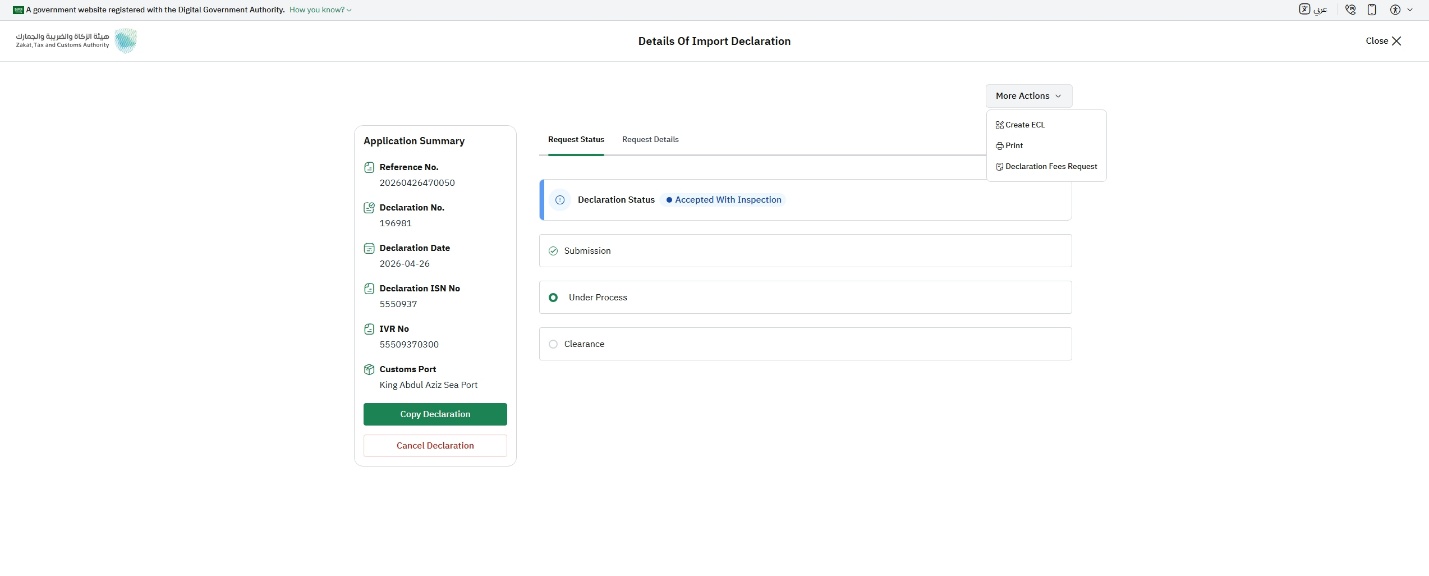
Task: Click the Declaration ISN No icon
Action: (369, 288)
